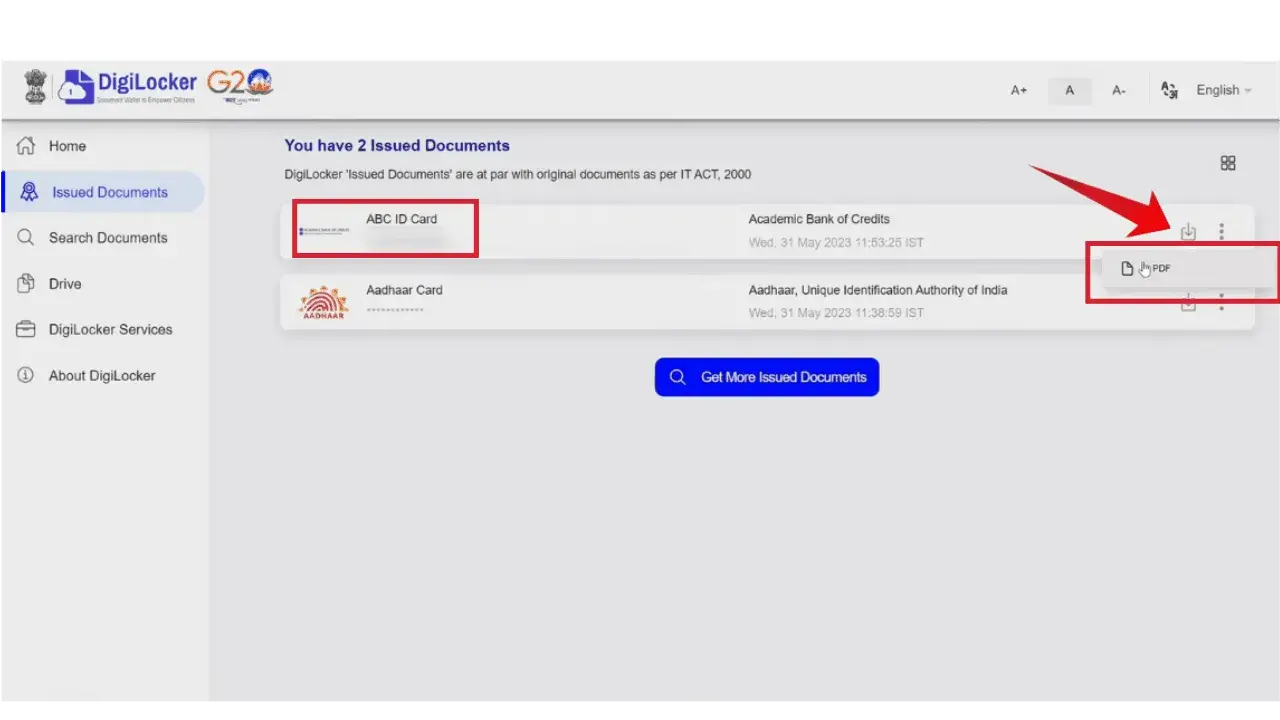
Task: Increase font size with A+
Action: (x=1019, y=90)
